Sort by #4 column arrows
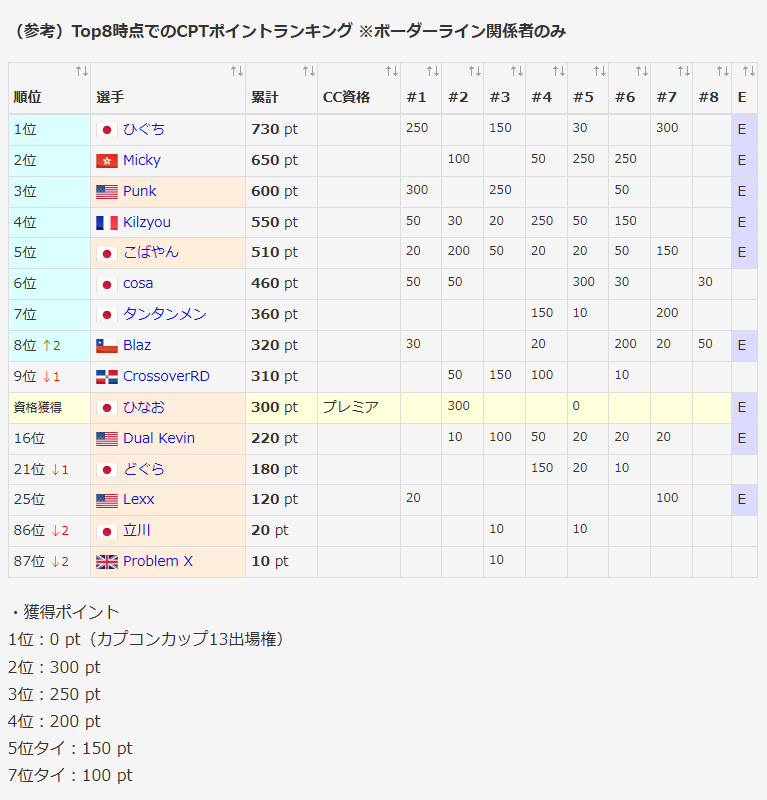Screen dimensions: 767x800 coord(559,71)
